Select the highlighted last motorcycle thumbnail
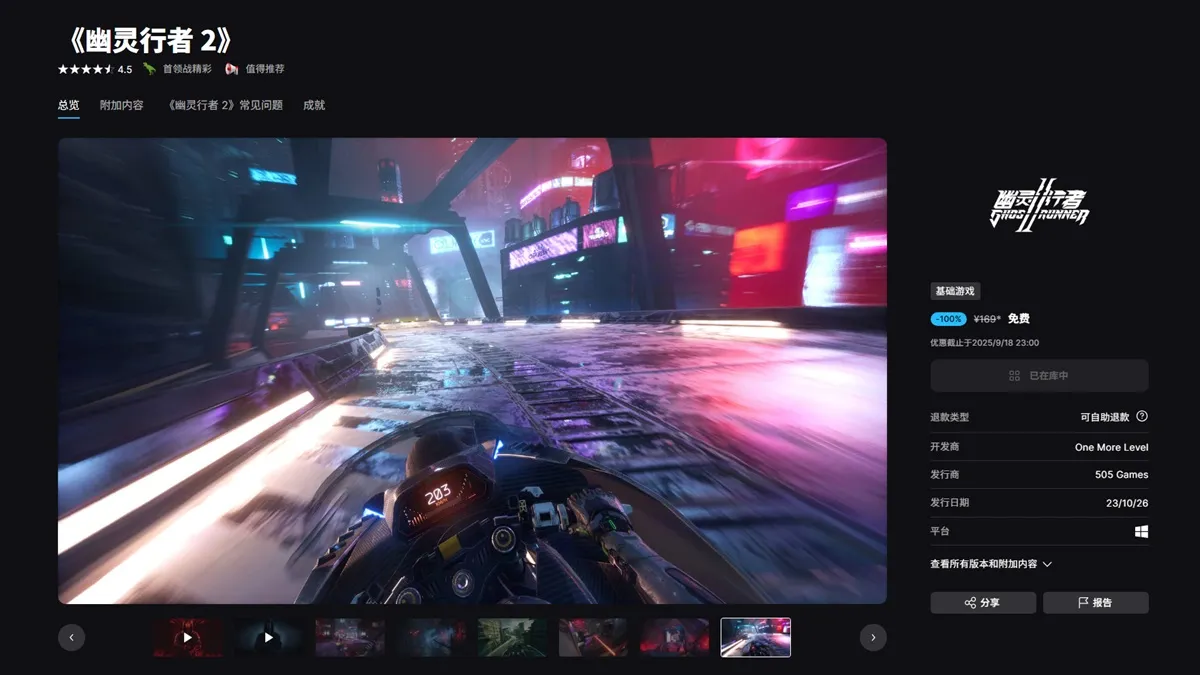 (756, 637)
